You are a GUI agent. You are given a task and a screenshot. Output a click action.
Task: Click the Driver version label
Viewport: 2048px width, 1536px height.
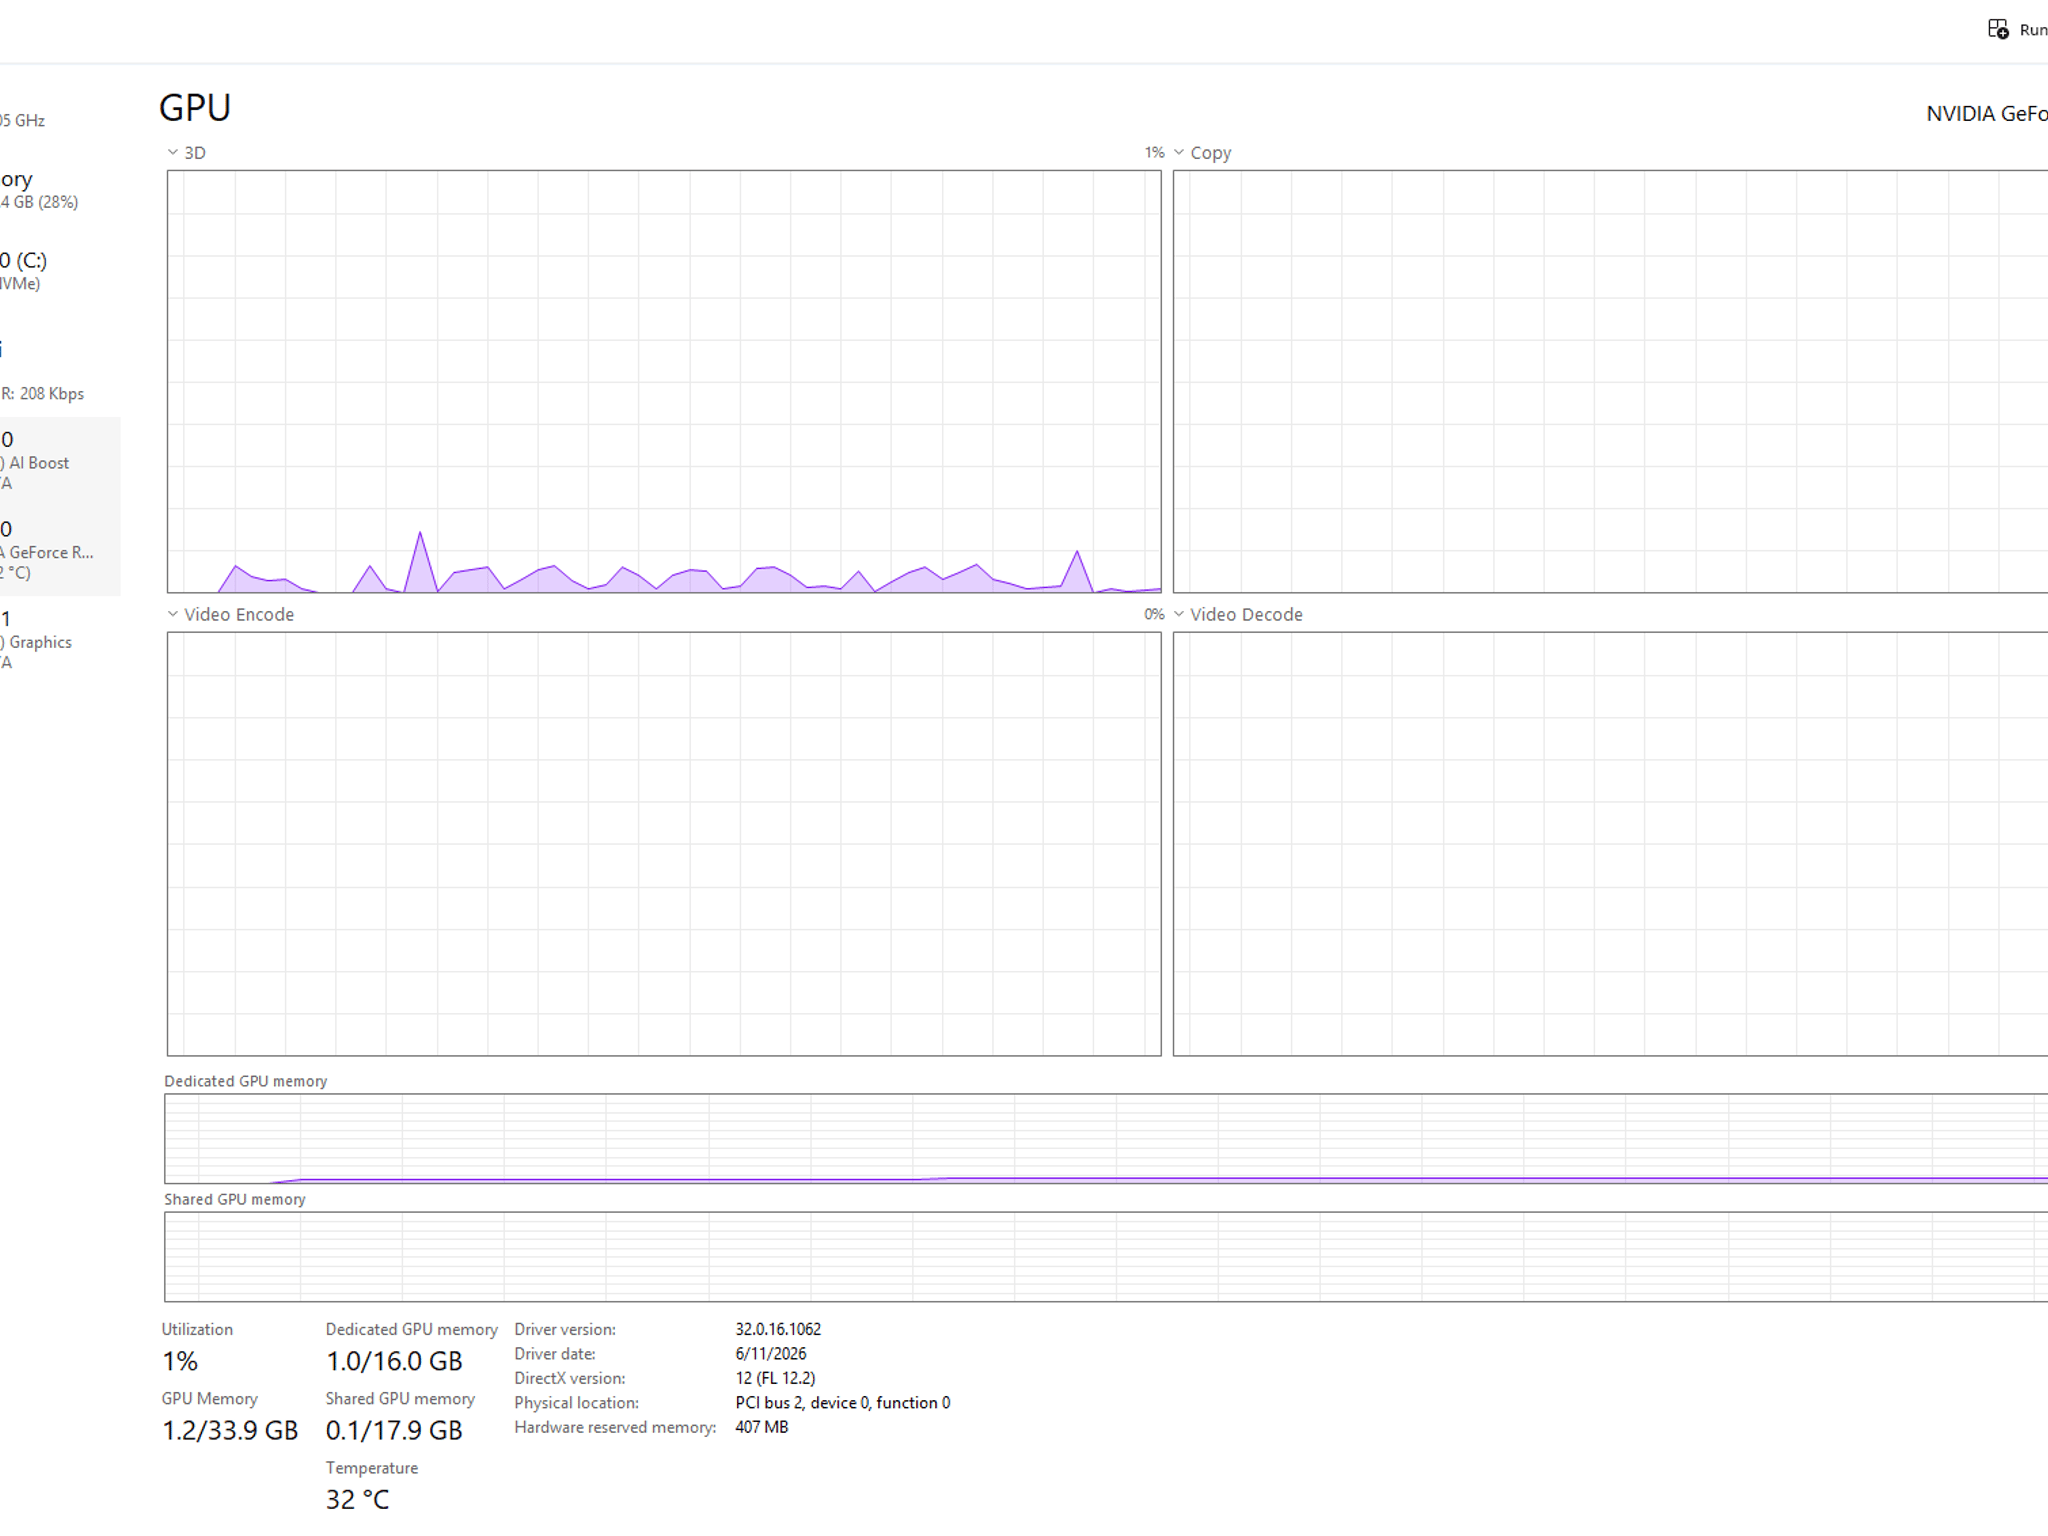[x=565, y=1329]
